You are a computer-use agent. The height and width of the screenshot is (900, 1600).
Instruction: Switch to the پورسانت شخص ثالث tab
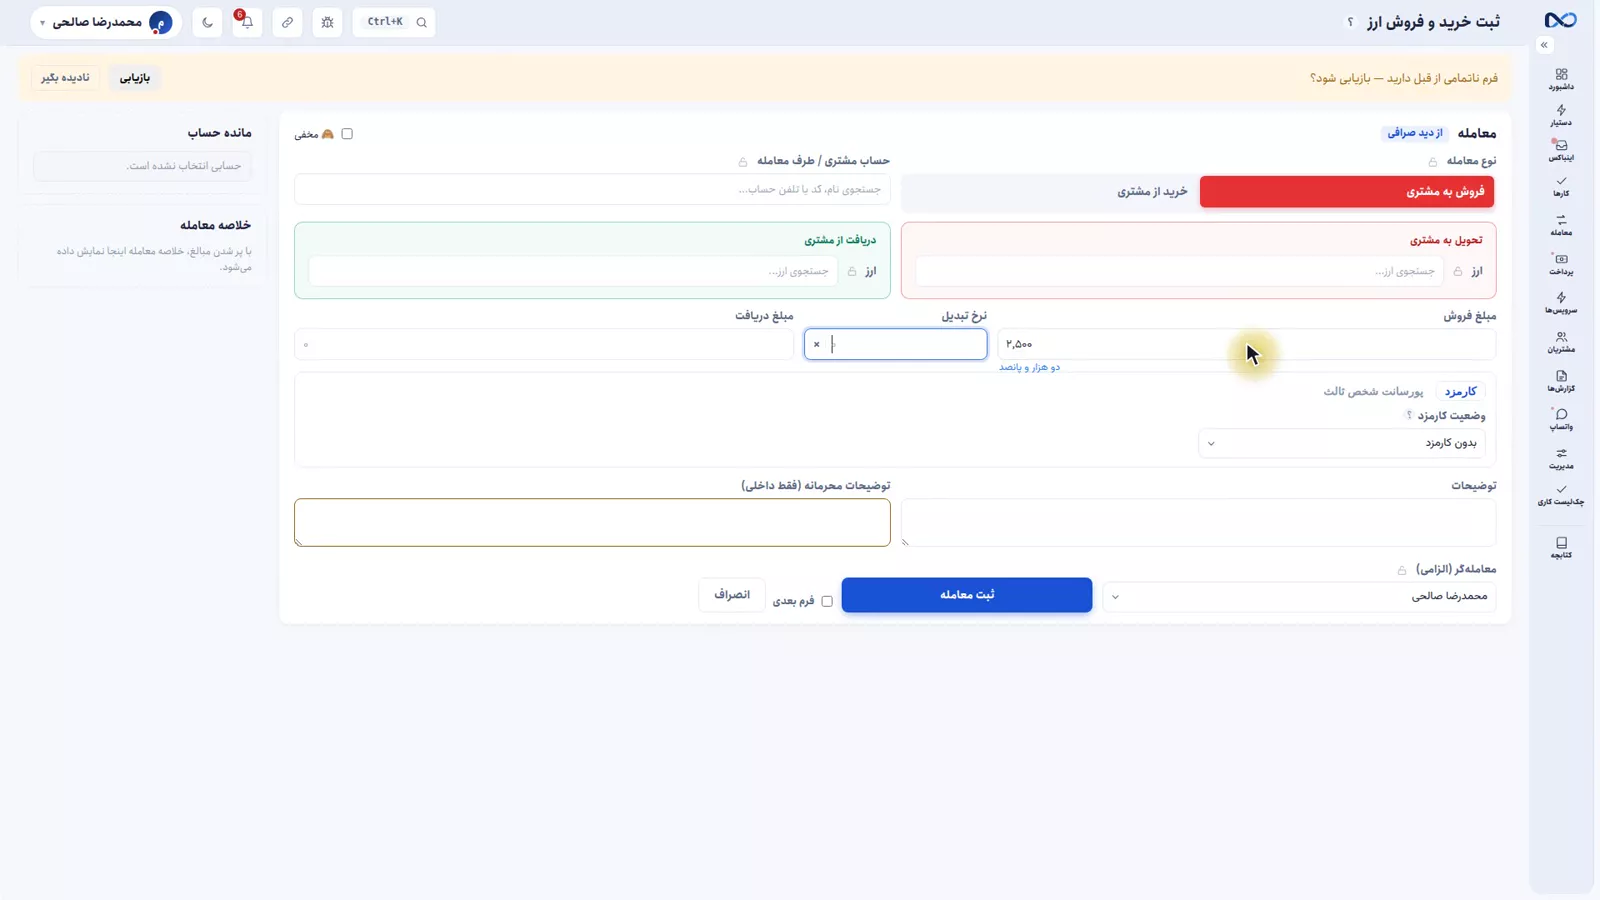click(1373, 391)
